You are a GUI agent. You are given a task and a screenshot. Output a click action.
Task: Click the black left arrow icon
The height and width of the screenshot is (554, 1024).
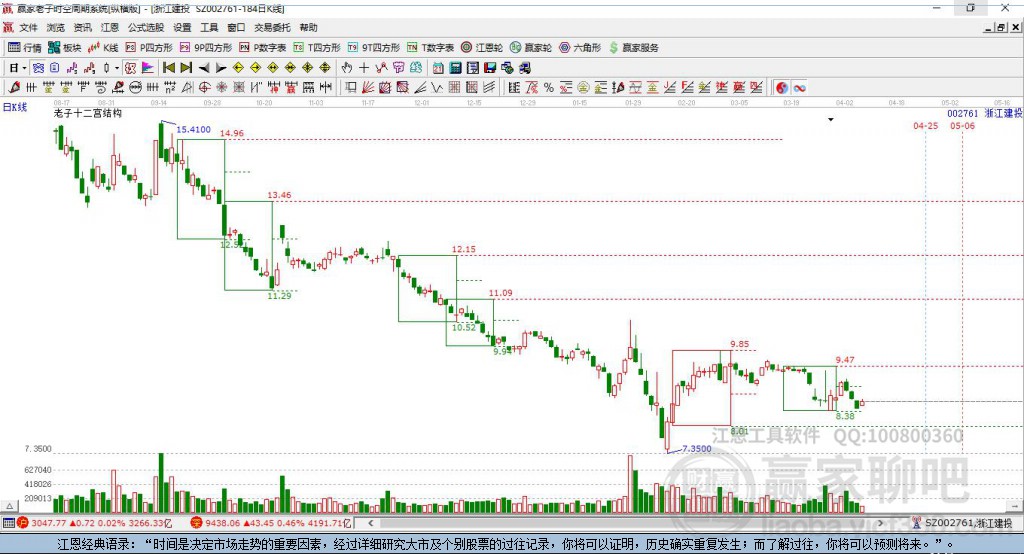[x=204, y=68]
